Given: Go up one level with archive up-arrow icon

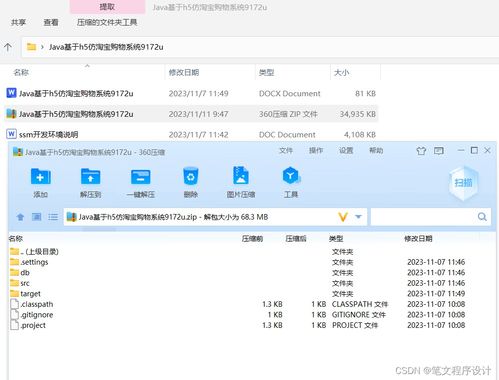Looking at the screenshot, I should pos(20,217).
